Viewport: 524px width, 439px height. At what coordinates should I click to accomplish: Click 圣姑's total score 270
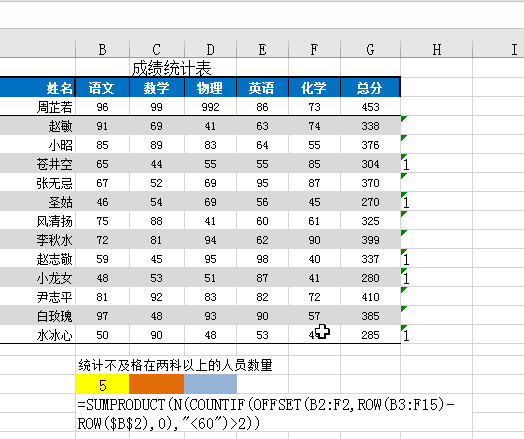point(370,202)
